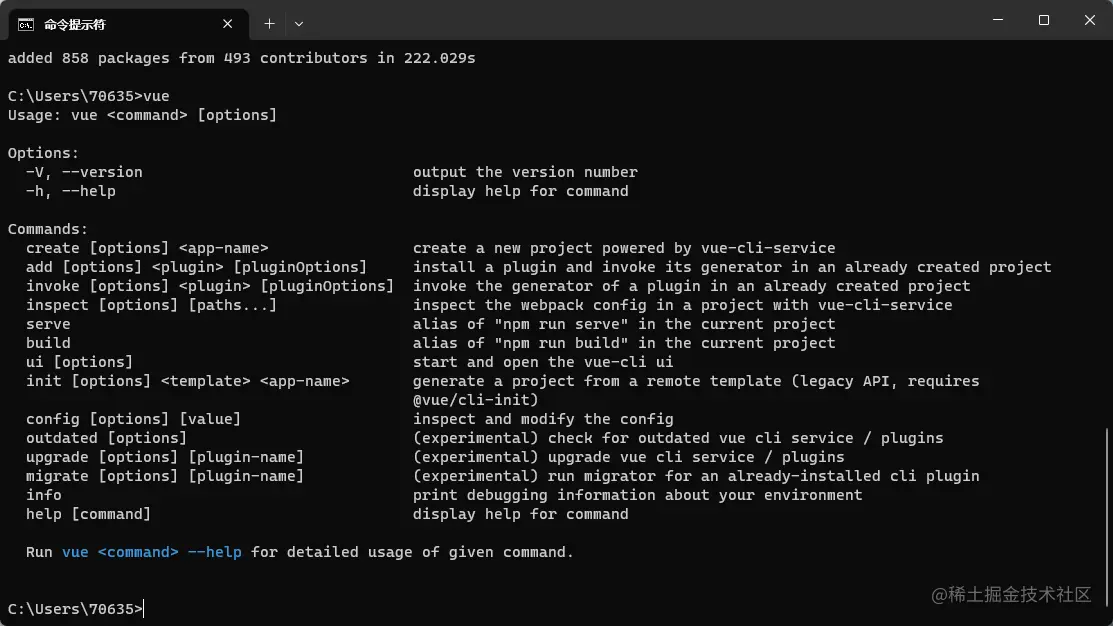Click the "@vue/cli-init" text

pyautogui.click(x=475, y=400)
